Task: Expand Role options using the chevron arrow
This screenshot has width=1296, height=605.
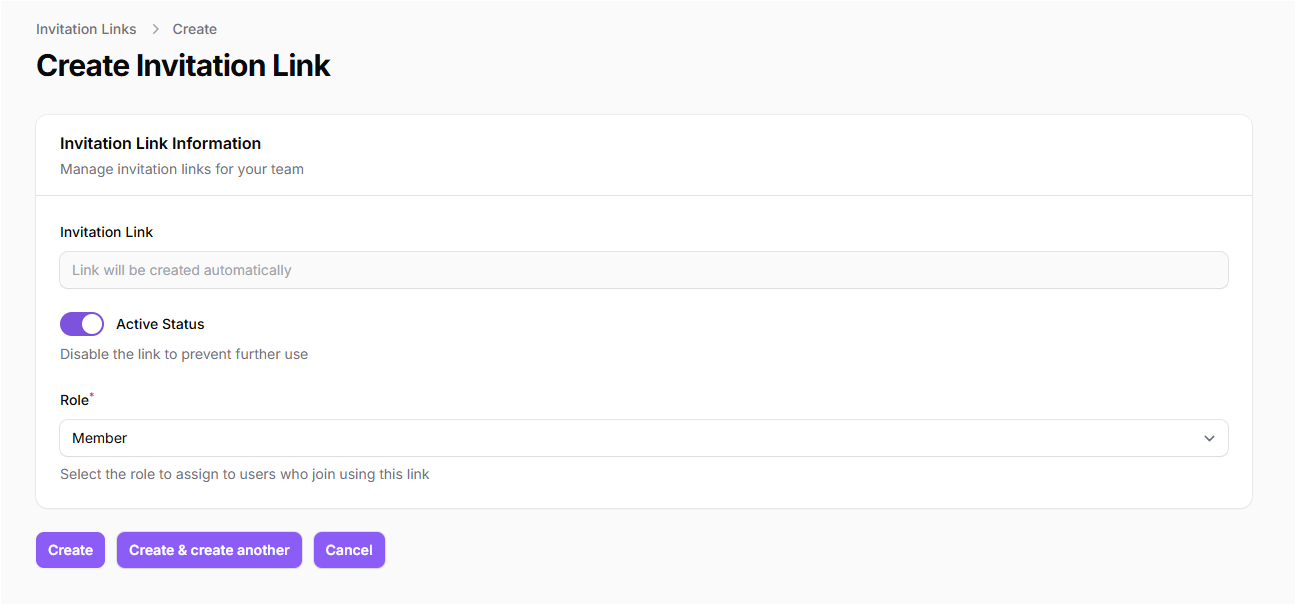Action: (x=1209, y=438)
